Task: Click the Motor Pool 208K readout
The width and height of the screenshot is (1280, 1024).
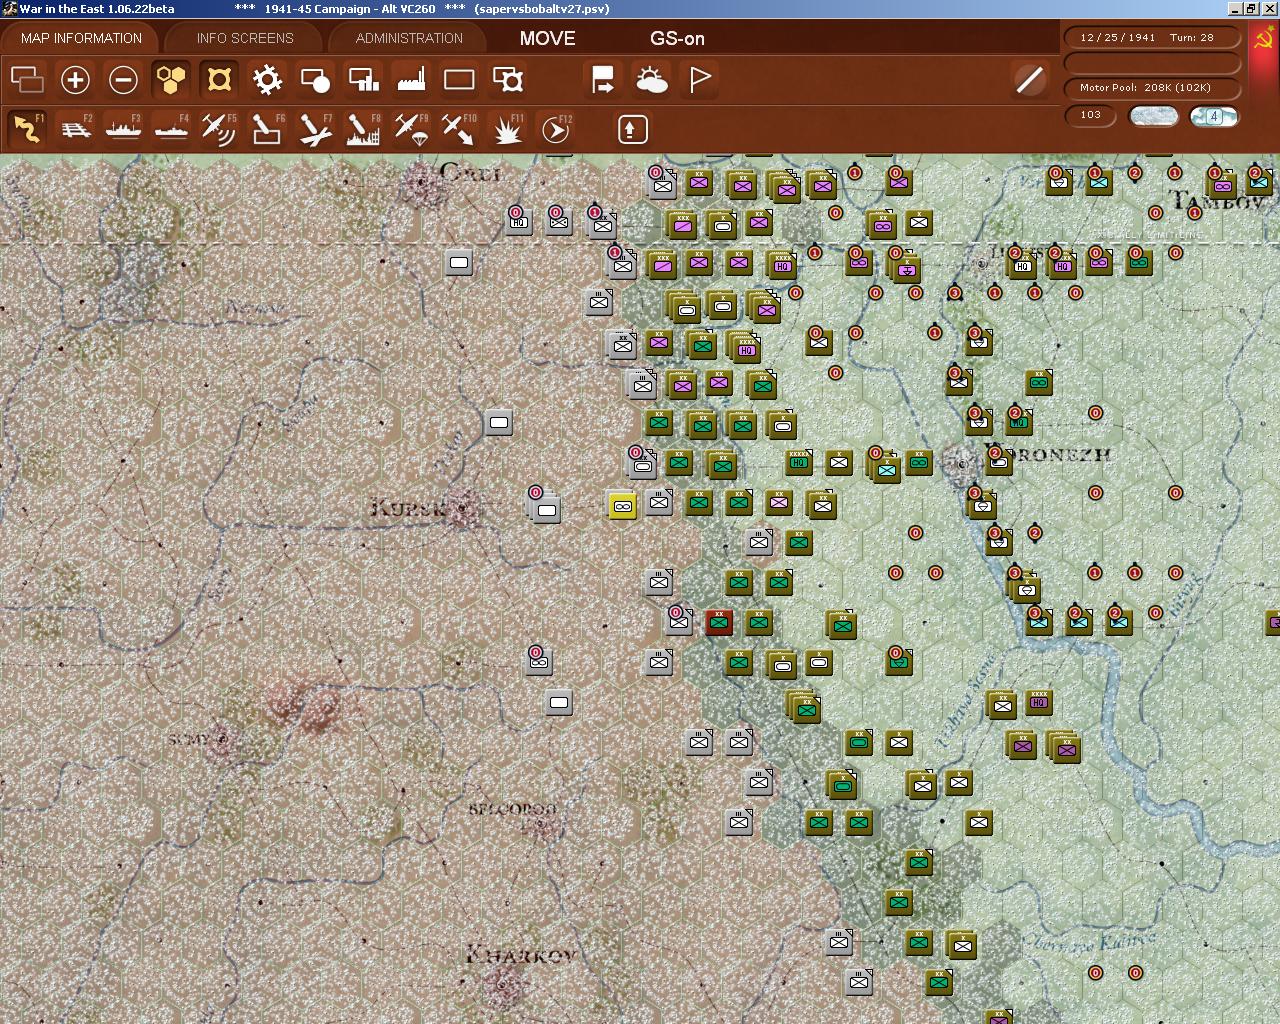Action: (1153, 88)
